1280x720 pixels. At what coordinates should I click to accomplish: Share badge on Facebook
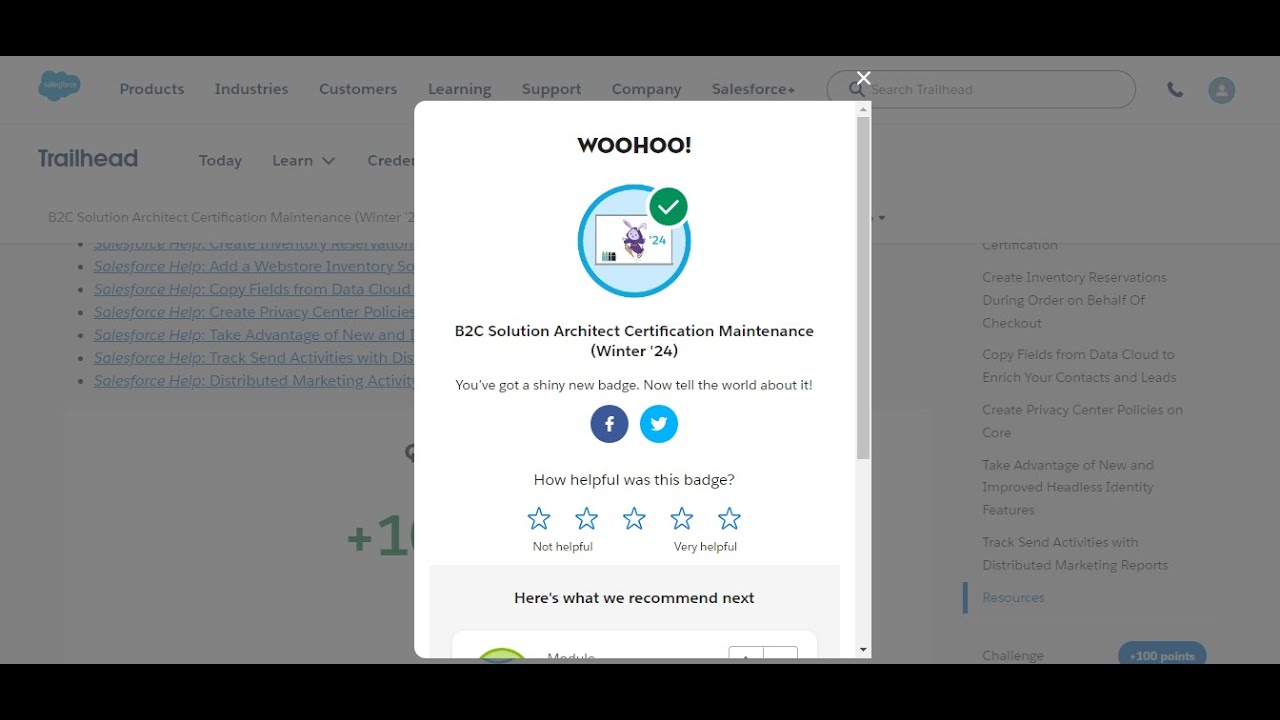click(609, 424)
